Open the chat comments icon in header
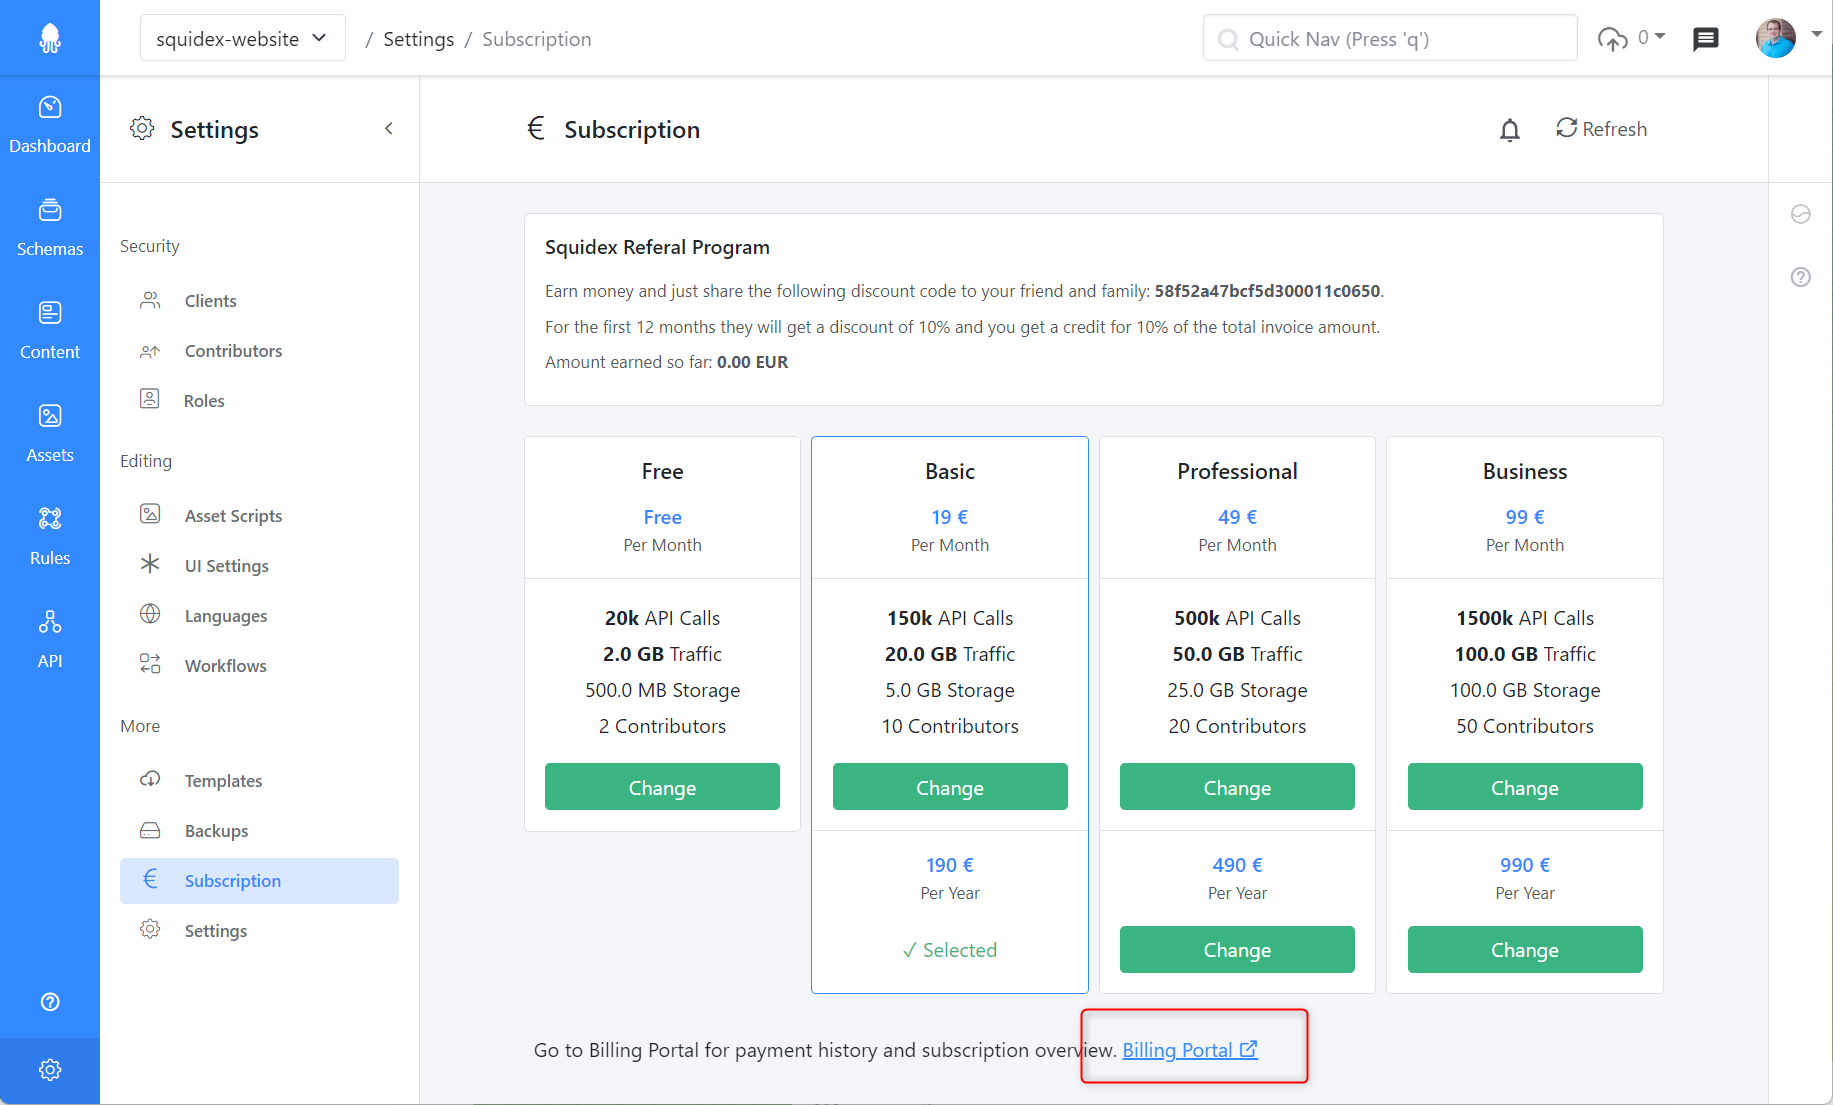The image size is (1833, 1105). coord(1706,39)
